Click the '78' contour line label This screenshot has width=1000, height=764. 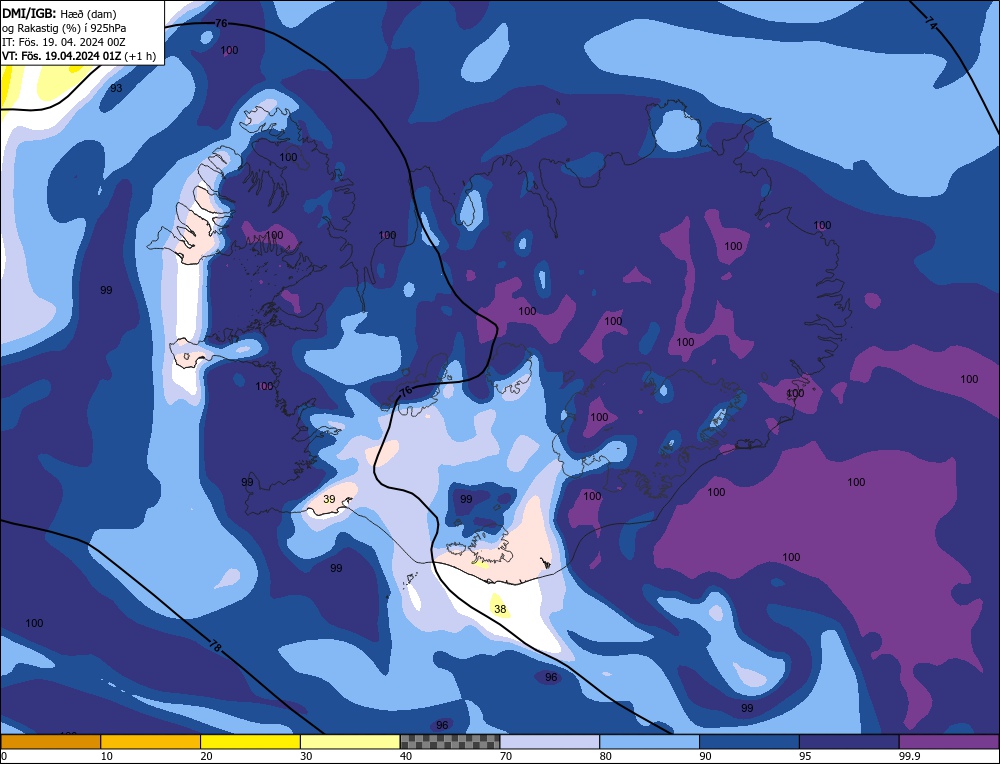coord(216,645)
